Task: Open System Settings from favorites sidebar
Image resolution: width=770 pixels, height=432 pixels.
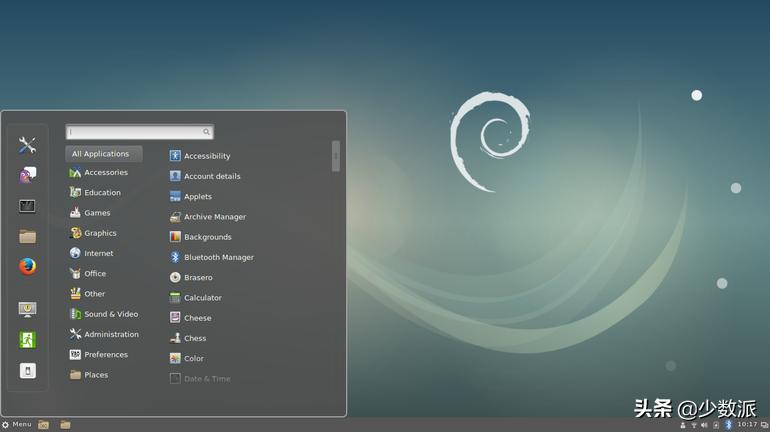Action: pyautogui.click(x=27, y=145)
